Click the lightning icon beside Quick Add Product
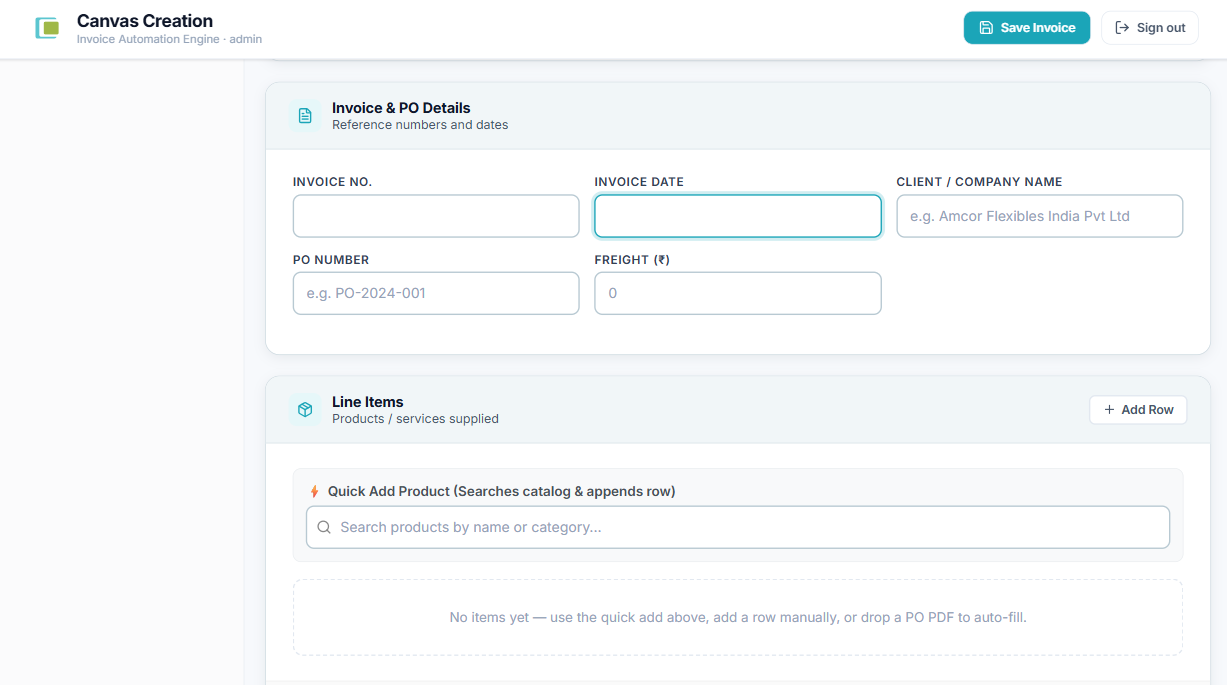The height and width of the screenshot is (685, 1227). (314, 492)
